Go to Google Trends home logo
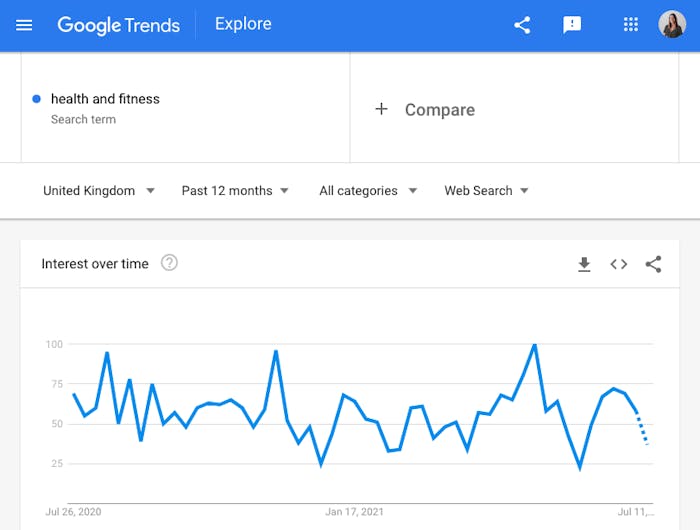 coord(118,25)
